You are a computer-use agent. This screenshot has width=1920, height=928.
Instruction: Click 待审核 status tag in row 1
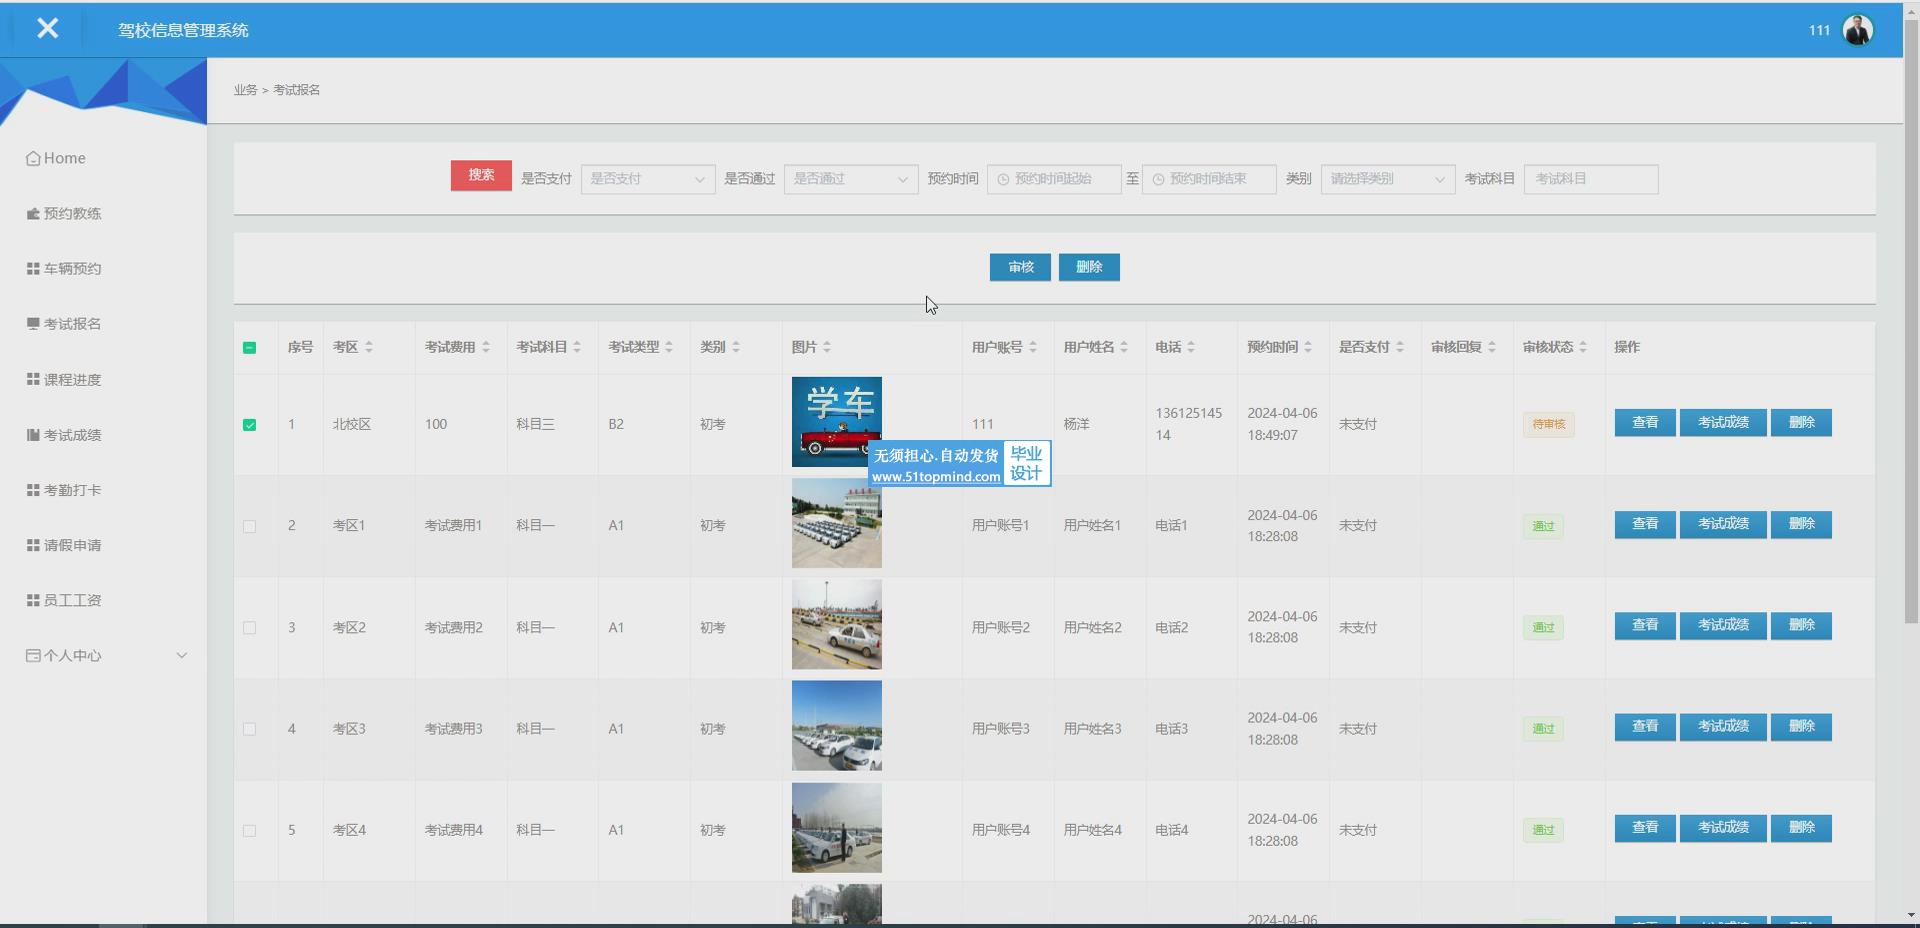[1548, 424]
